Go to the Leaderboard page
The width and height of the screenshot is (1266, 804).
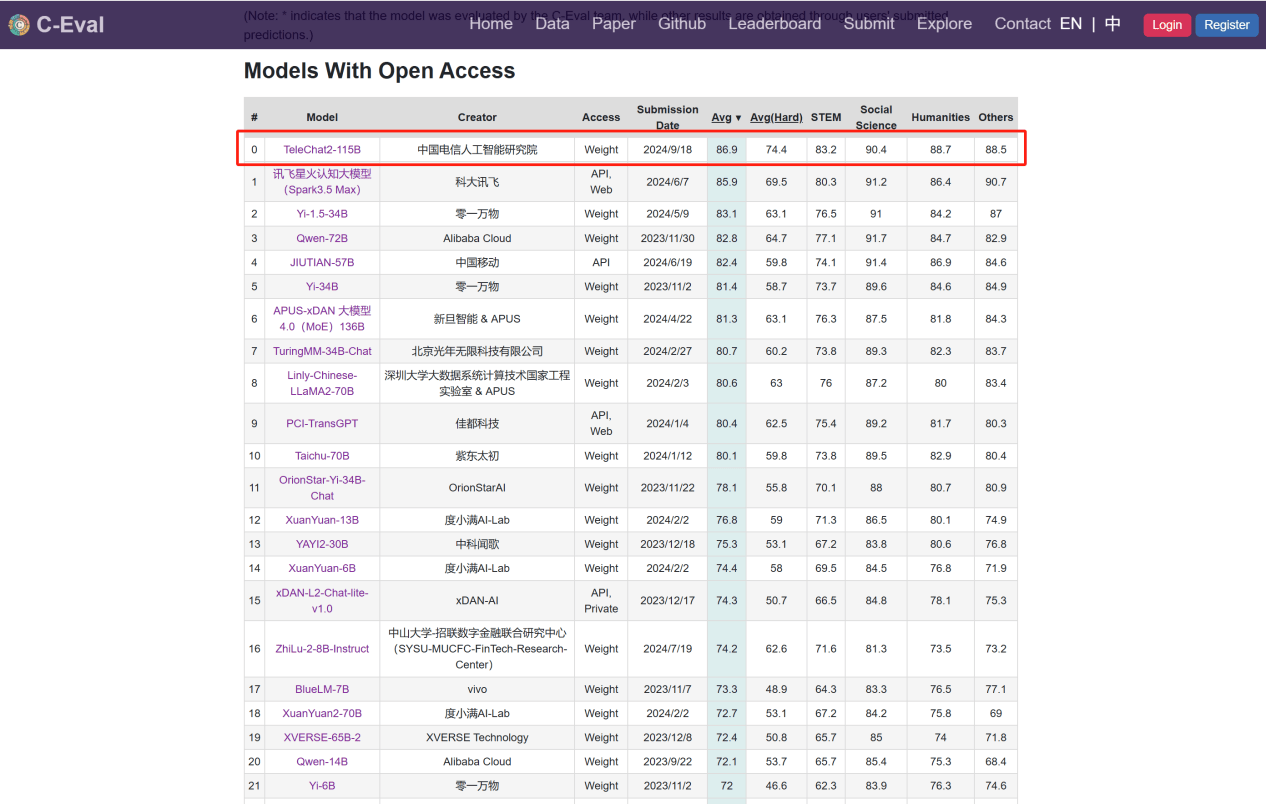point(774,24)
